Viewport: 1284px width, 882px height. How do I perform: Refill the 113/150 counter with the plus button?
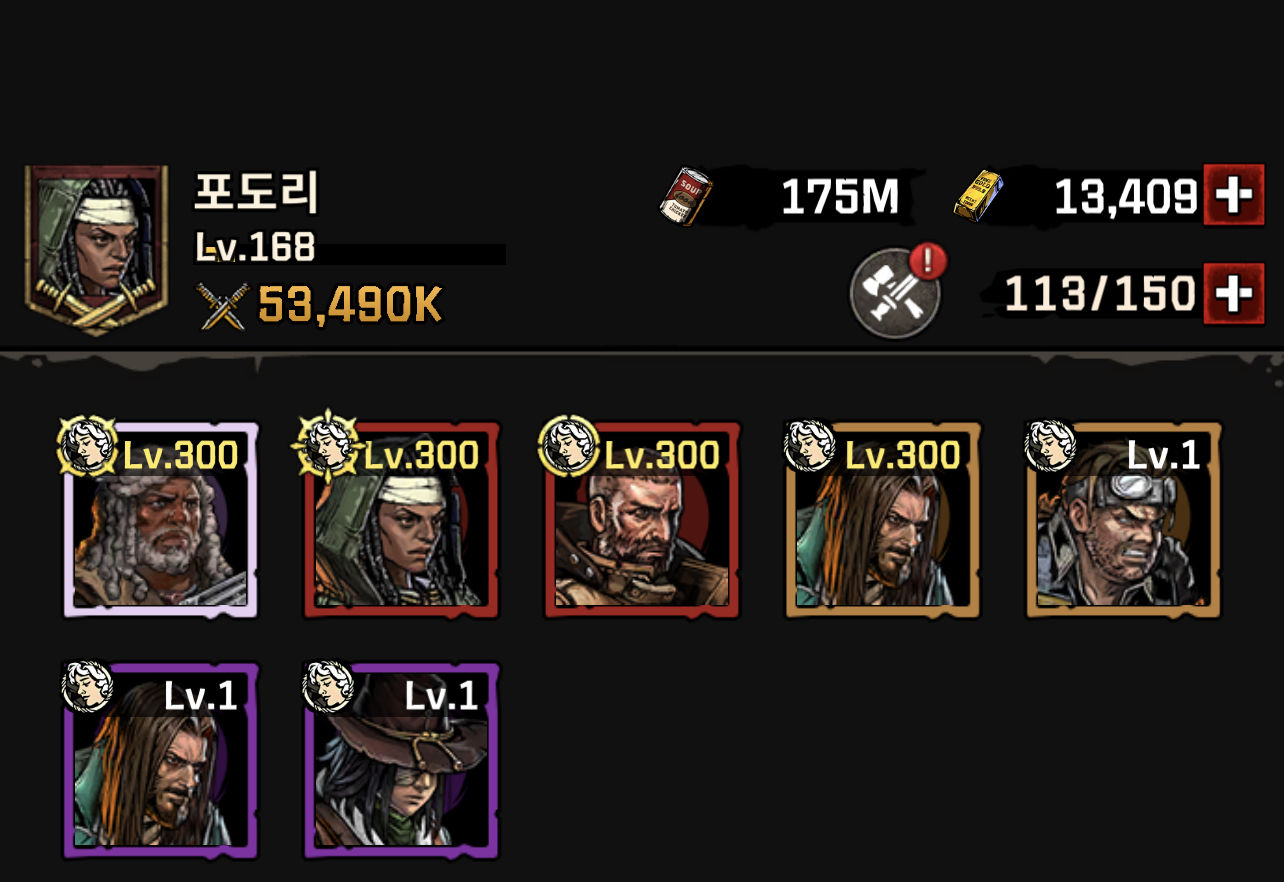coord(1233,295)
